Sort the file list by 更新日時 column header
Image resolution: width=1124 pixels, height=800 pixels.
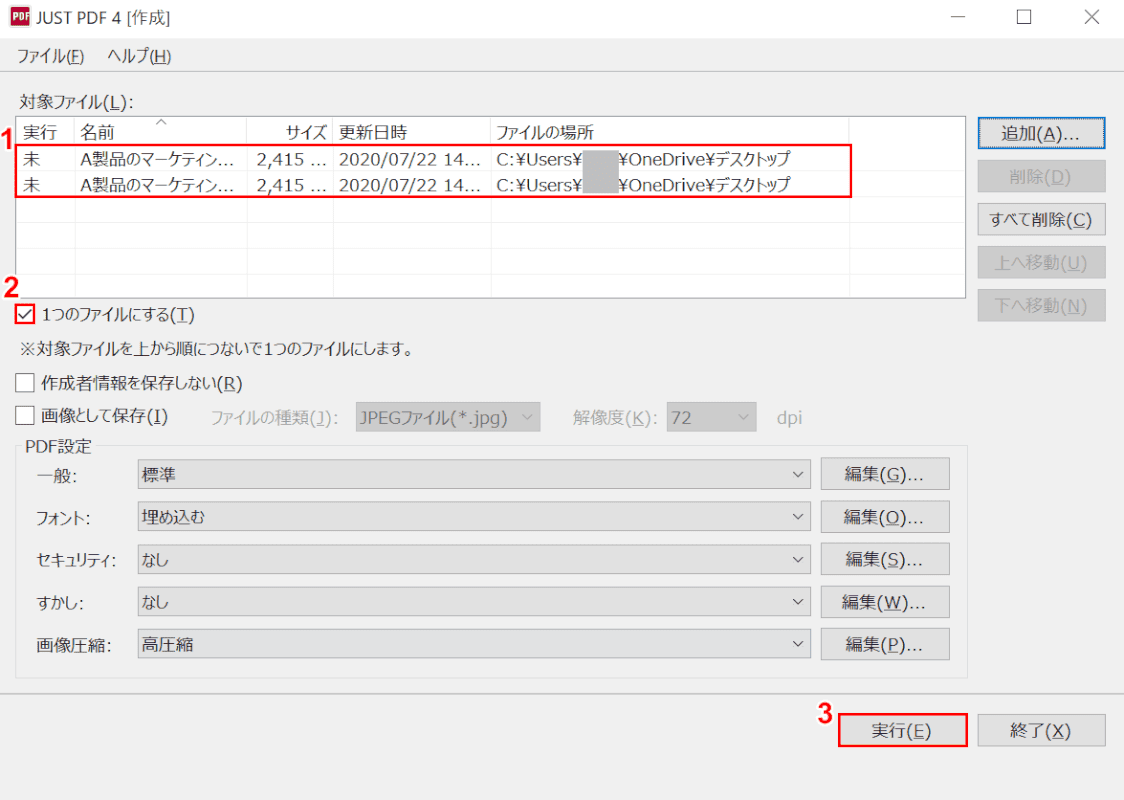(412, 132)
